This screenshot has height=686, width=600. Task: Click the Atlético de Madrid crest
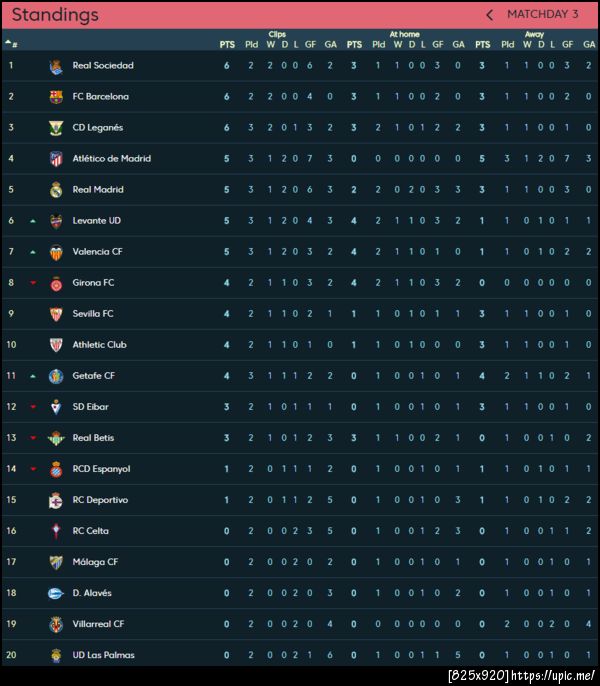pyautogui.click(x=56, y=159)
